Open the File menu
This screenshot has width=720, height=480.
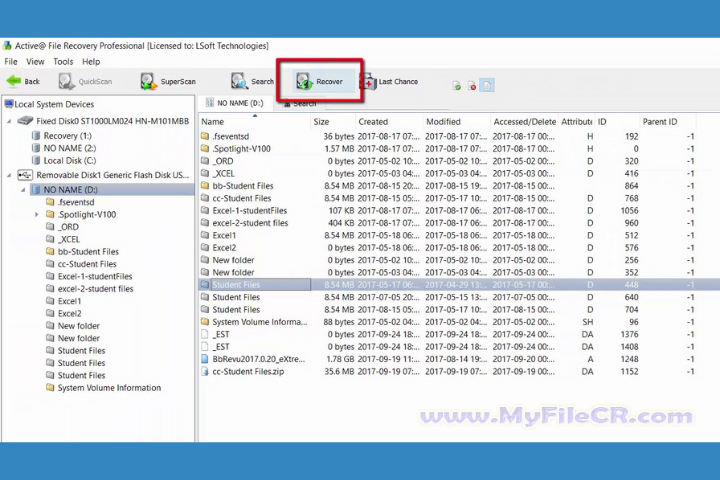(11, 62)
